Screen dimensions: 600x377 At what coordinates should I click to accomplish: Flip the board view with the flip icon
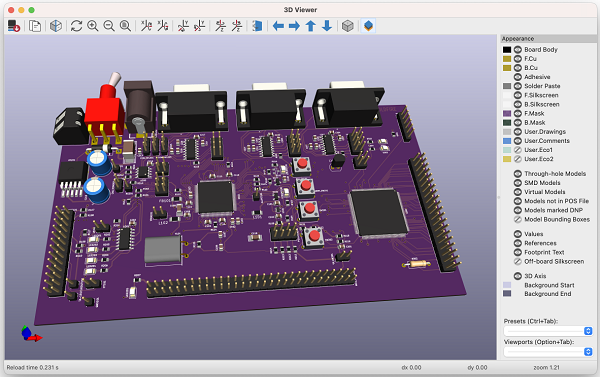tap(258, 26)
